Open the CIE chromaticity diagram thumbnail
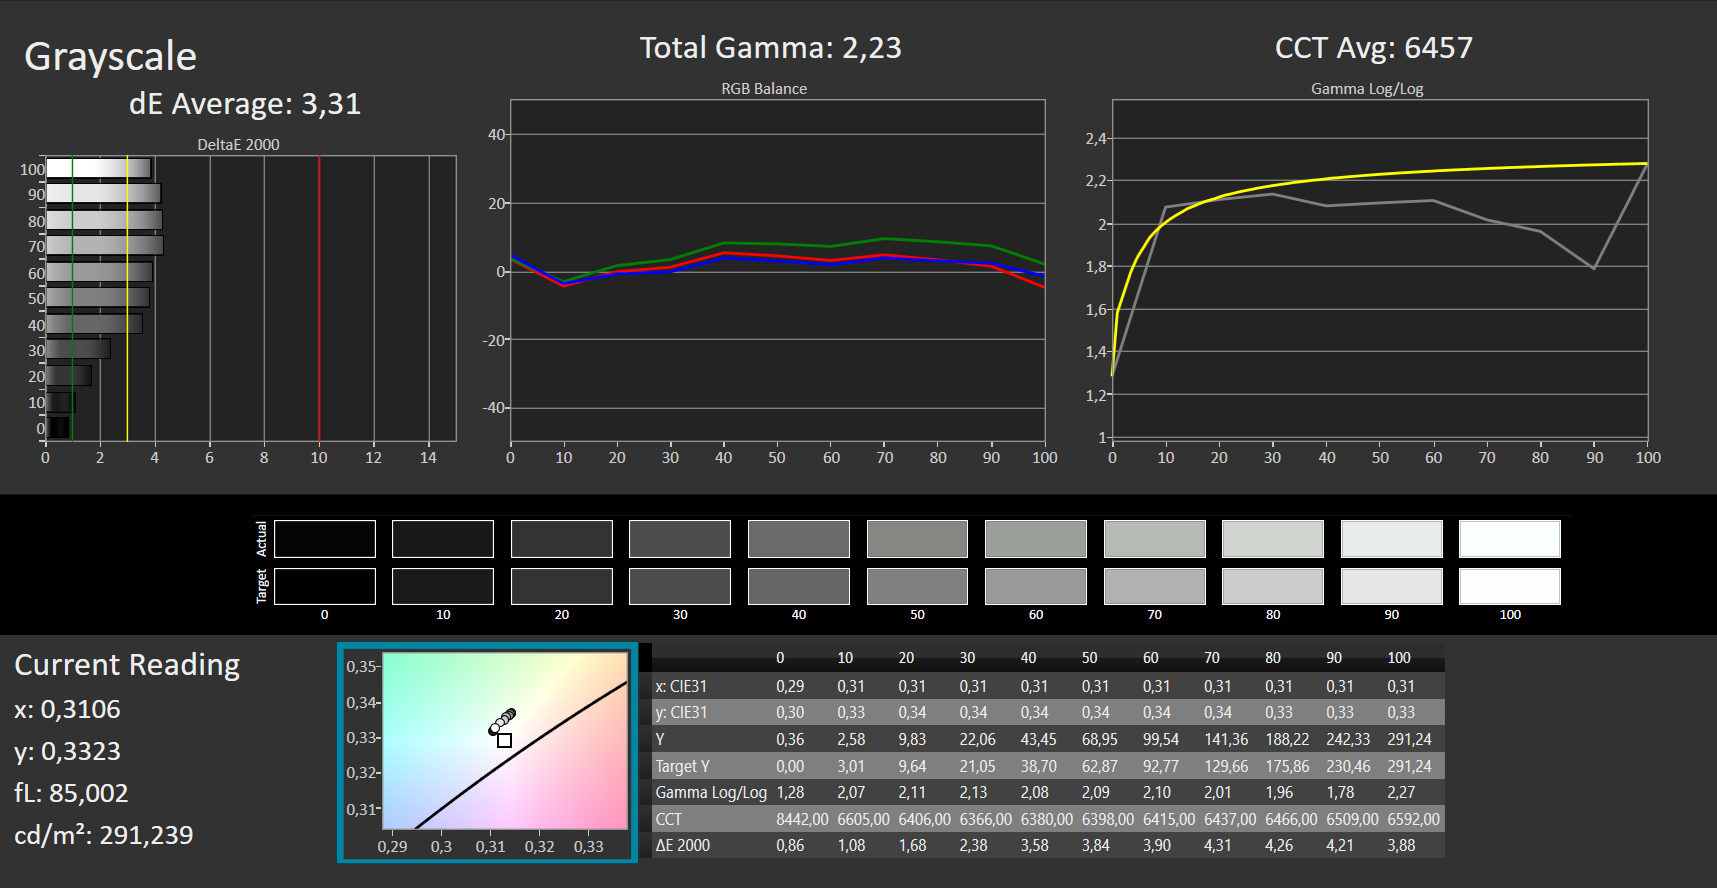The width and height of the screenshot is (1717, 888). [488, 752]
